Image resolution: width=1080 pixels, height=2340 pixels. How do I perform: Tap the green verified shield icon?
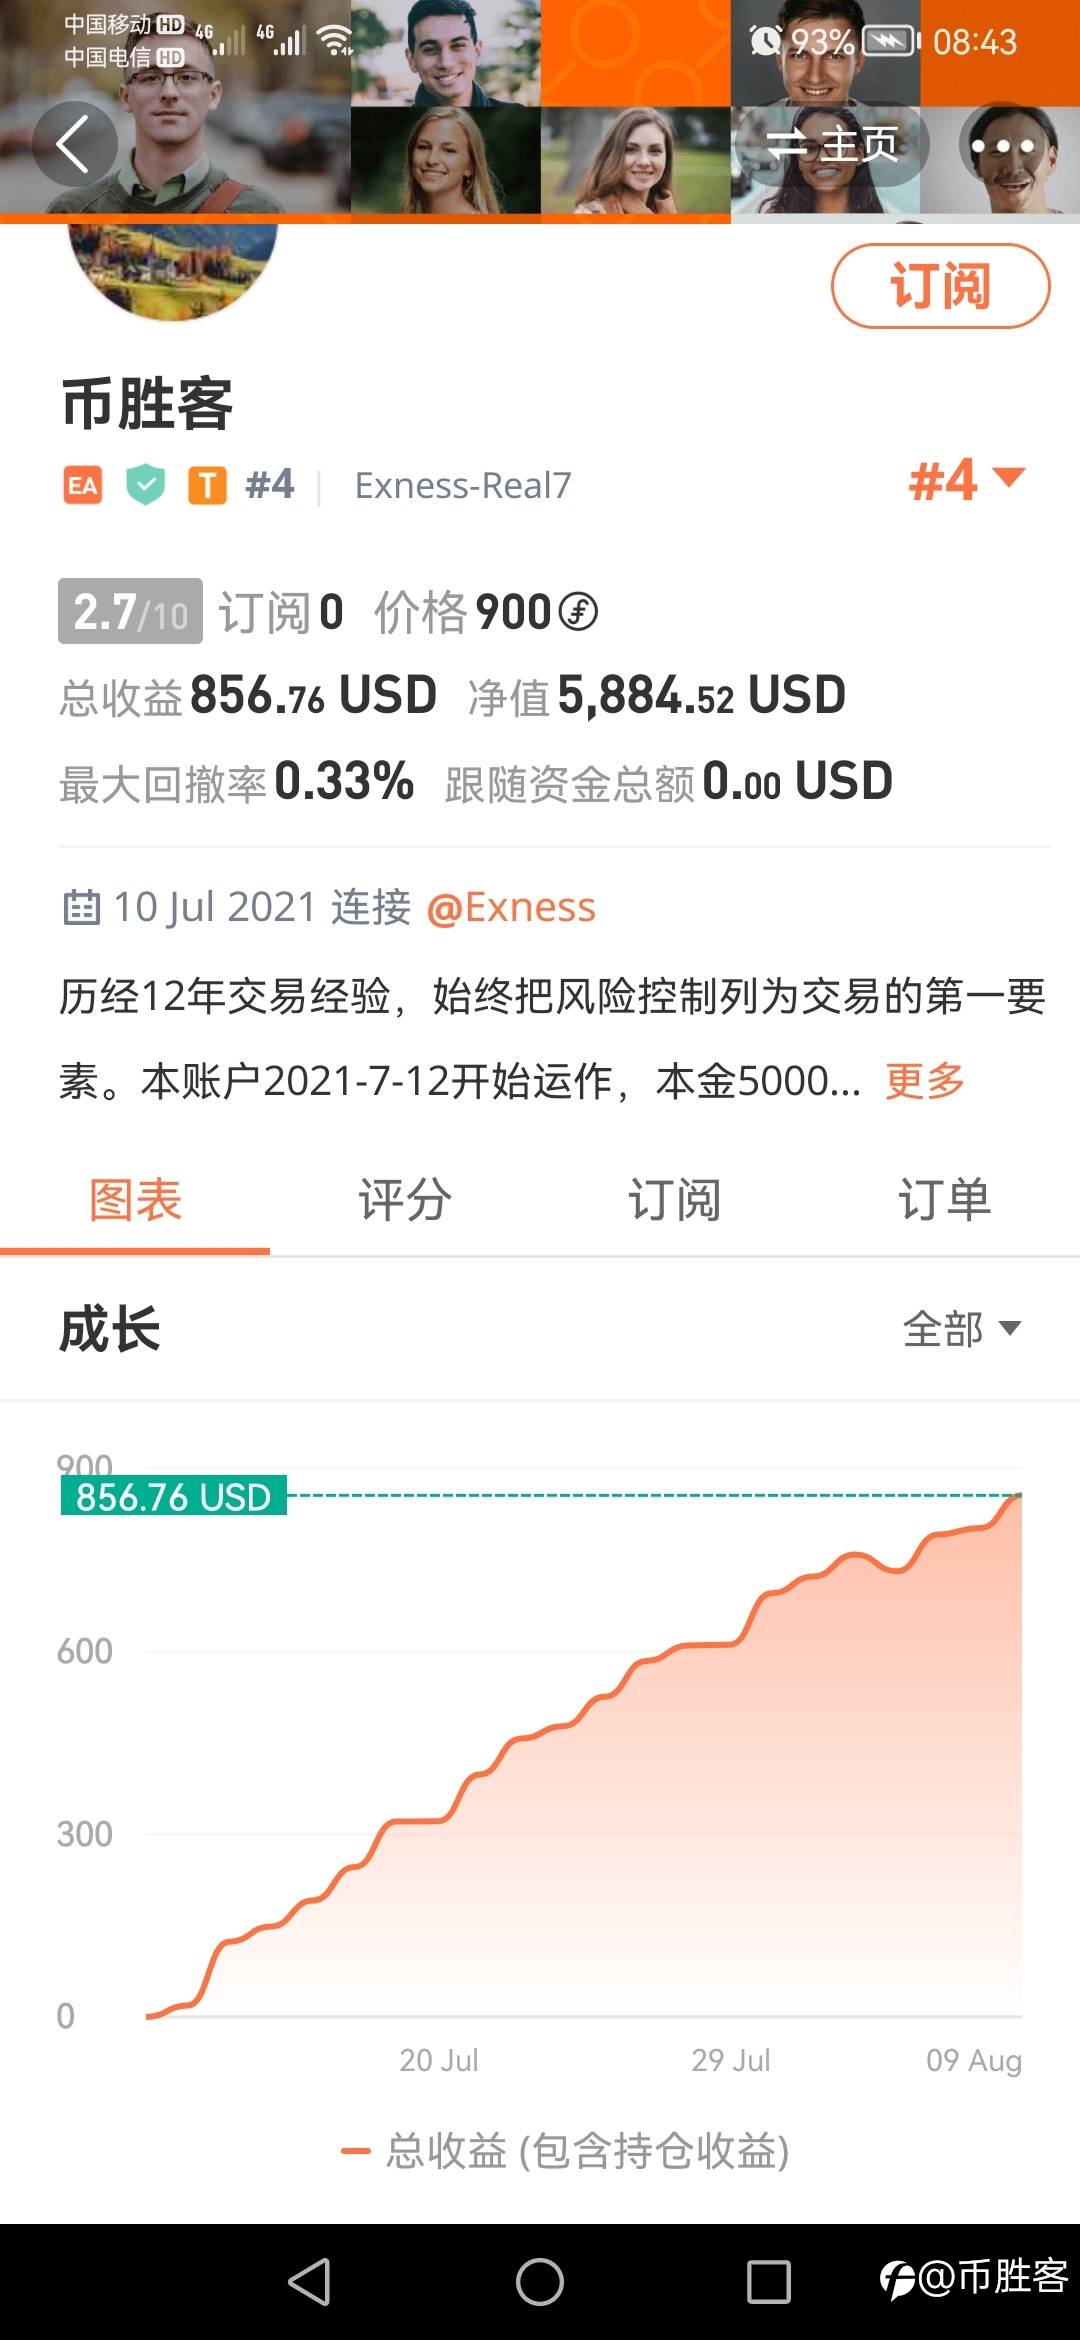[x=145, y=485]
